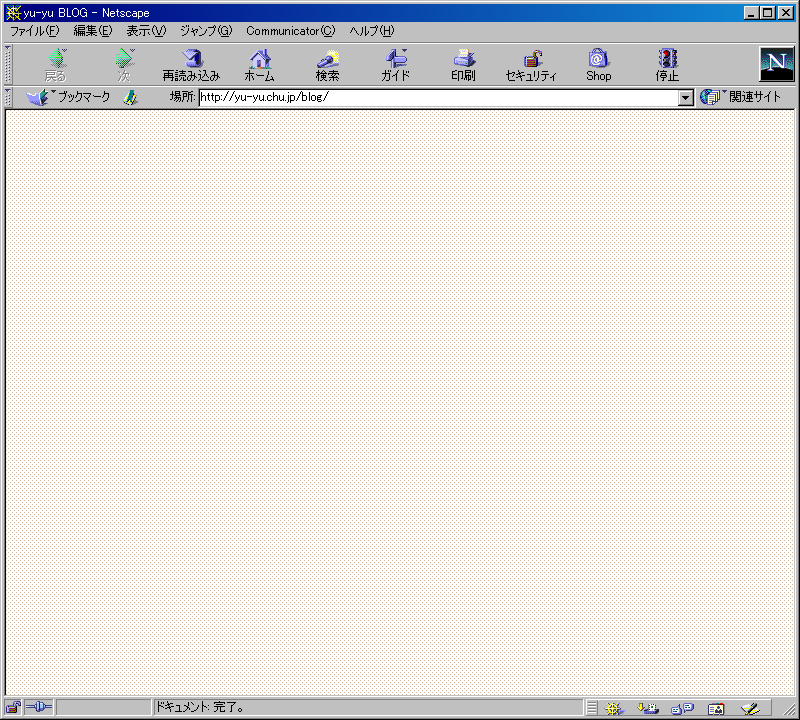Reload the page with 再読み込み

191,65
